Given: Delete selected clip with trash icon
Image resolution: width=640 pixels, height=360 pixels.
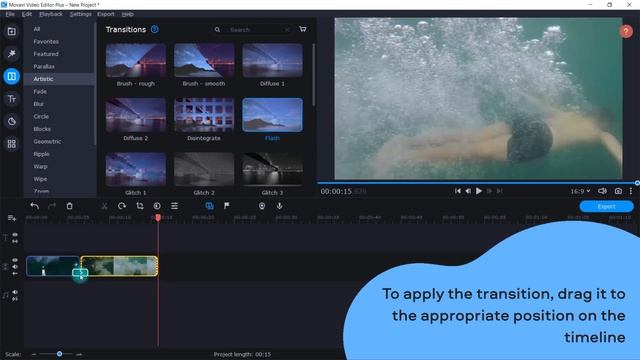Looking at the screenshot, I should coord(69,206).
